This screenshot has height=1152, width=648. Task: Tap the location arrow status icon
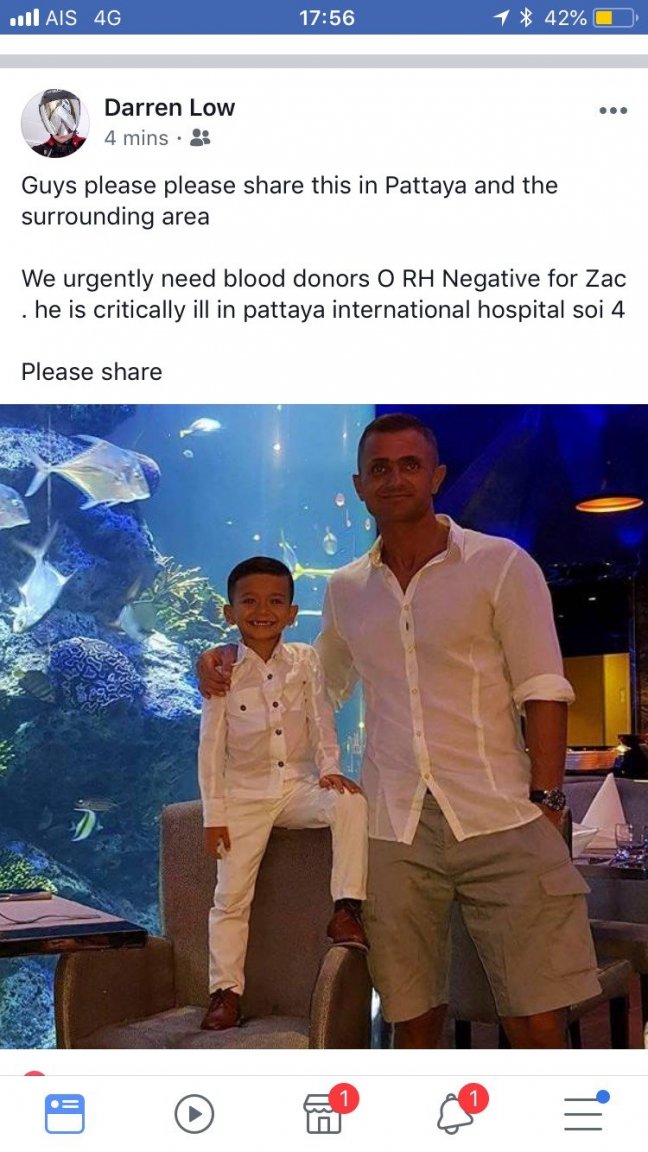coord(502,18)
